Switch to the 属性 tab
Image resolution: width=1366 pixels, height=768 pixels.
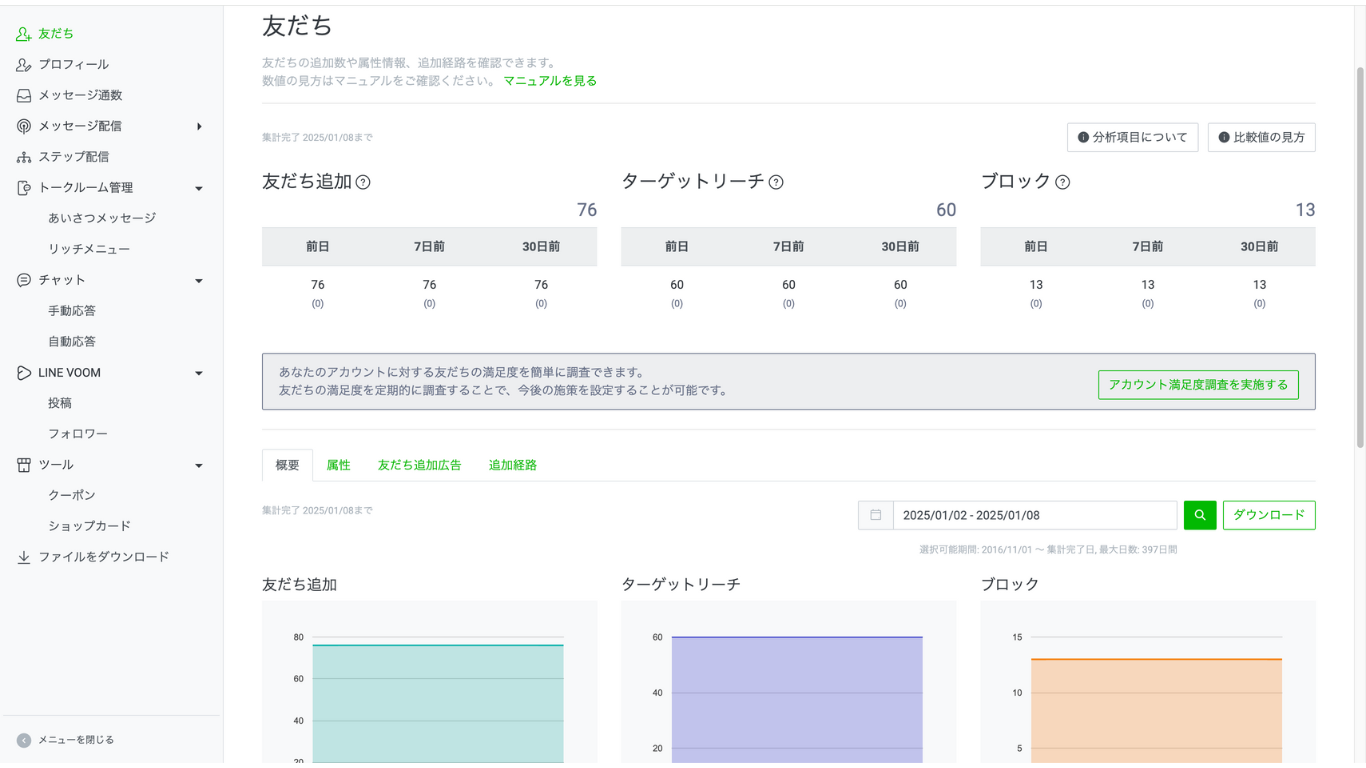coord(338,465)
